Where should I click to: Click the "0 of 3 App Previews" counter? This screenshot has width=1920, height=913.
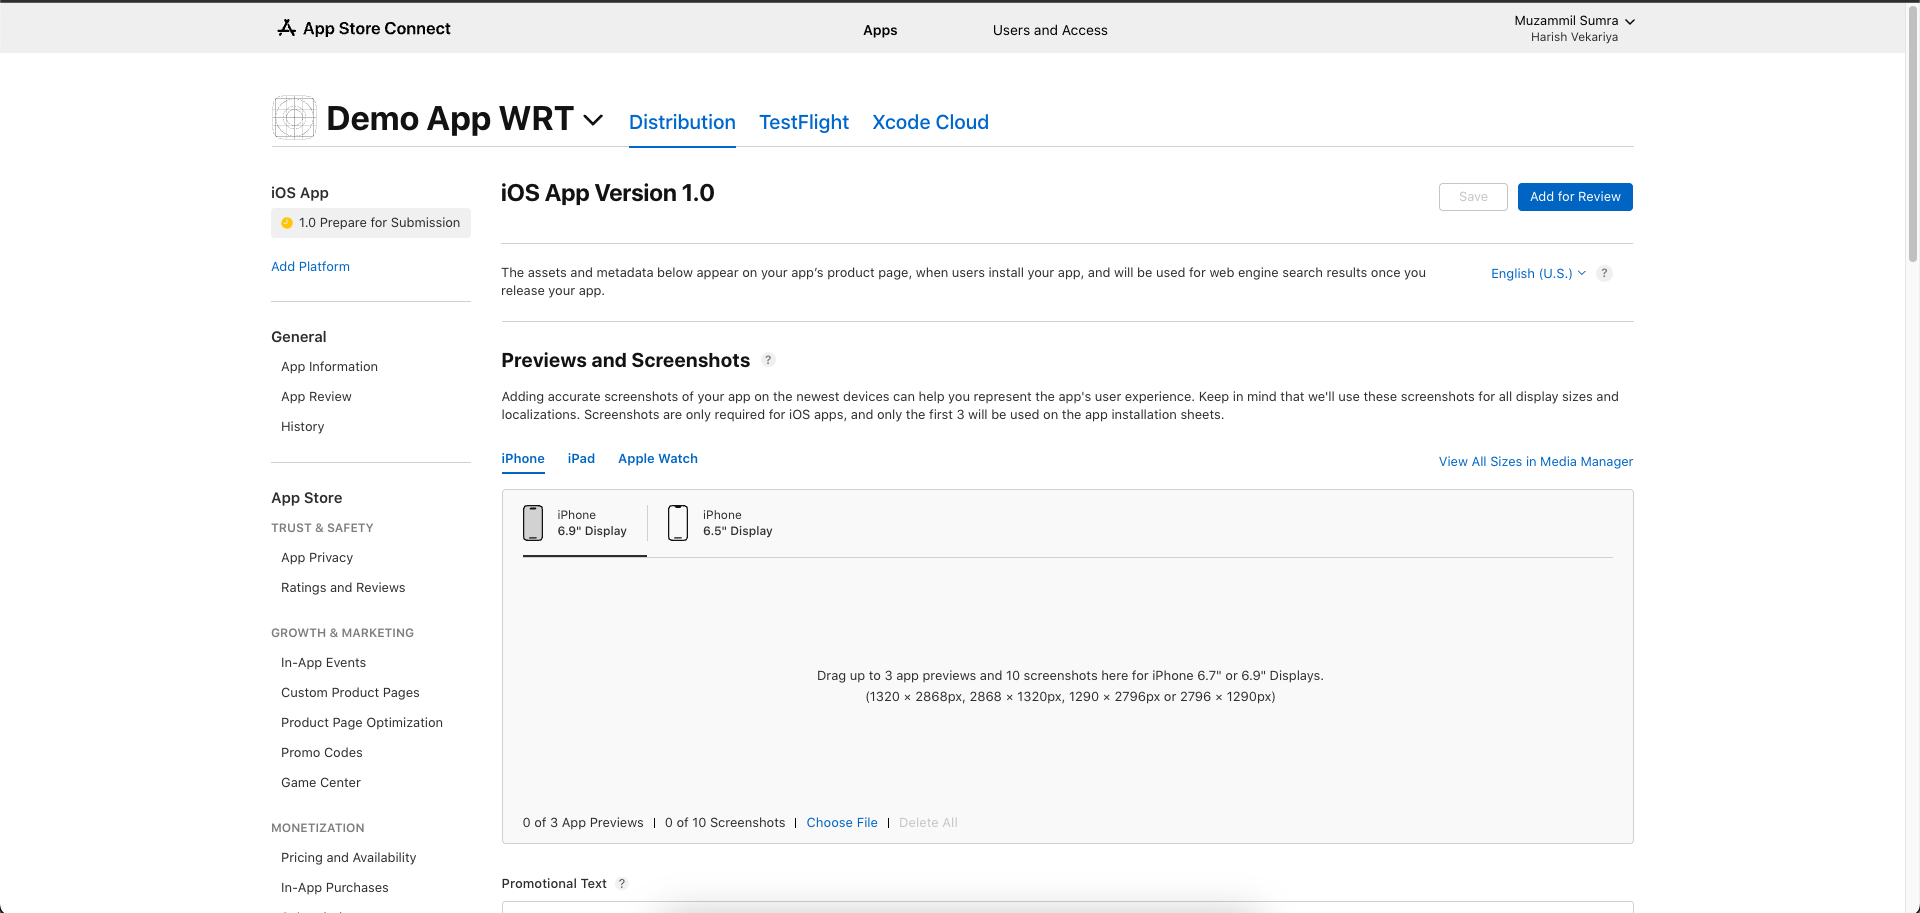583,822
